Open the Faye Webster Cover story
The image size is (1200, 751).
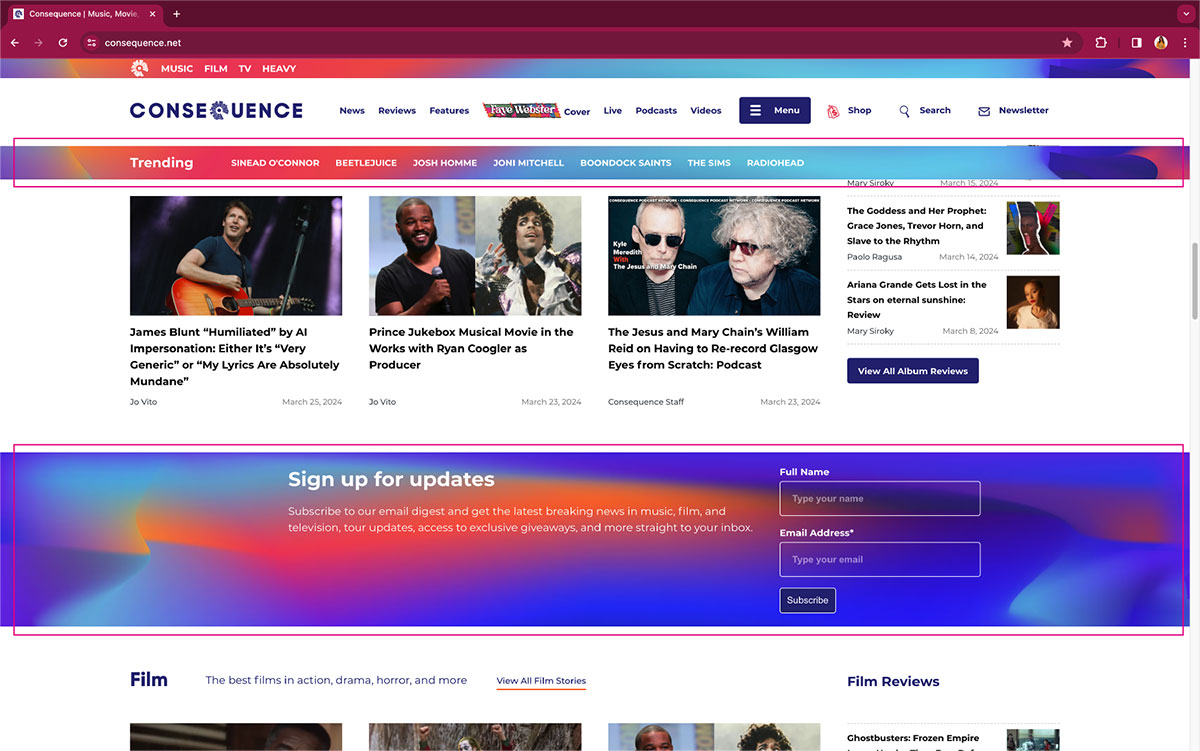536,111
